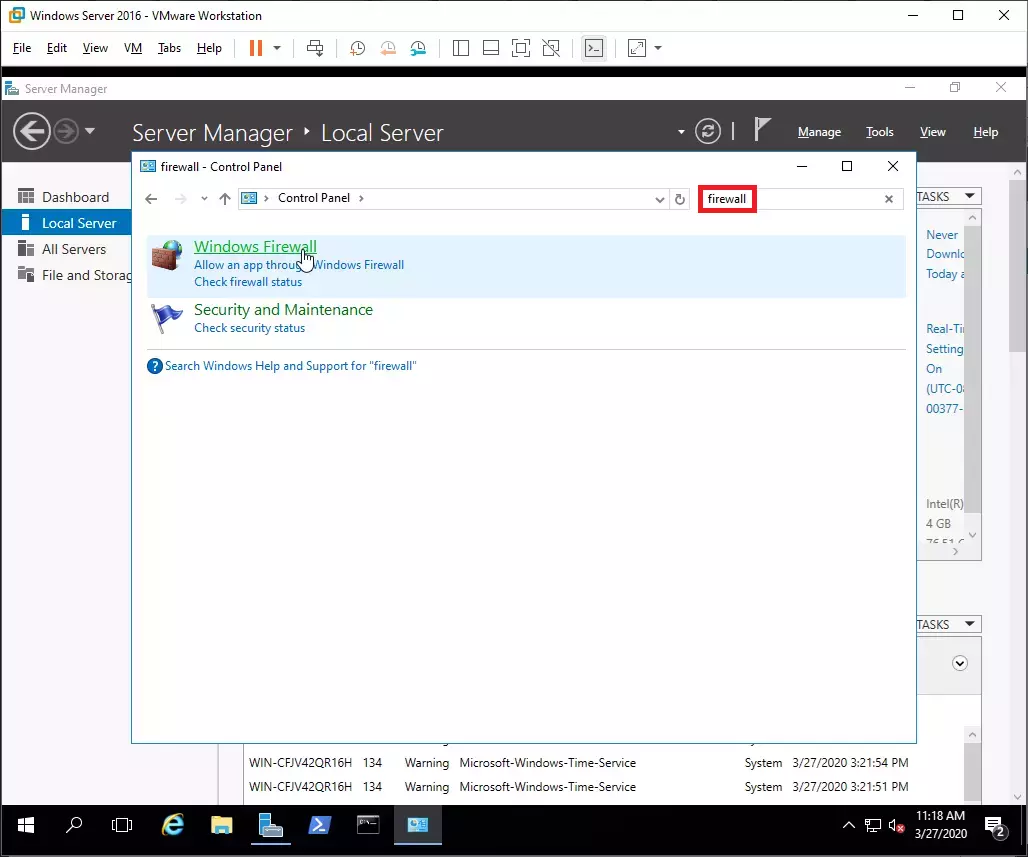Open the snapshot manager icon

418,48
